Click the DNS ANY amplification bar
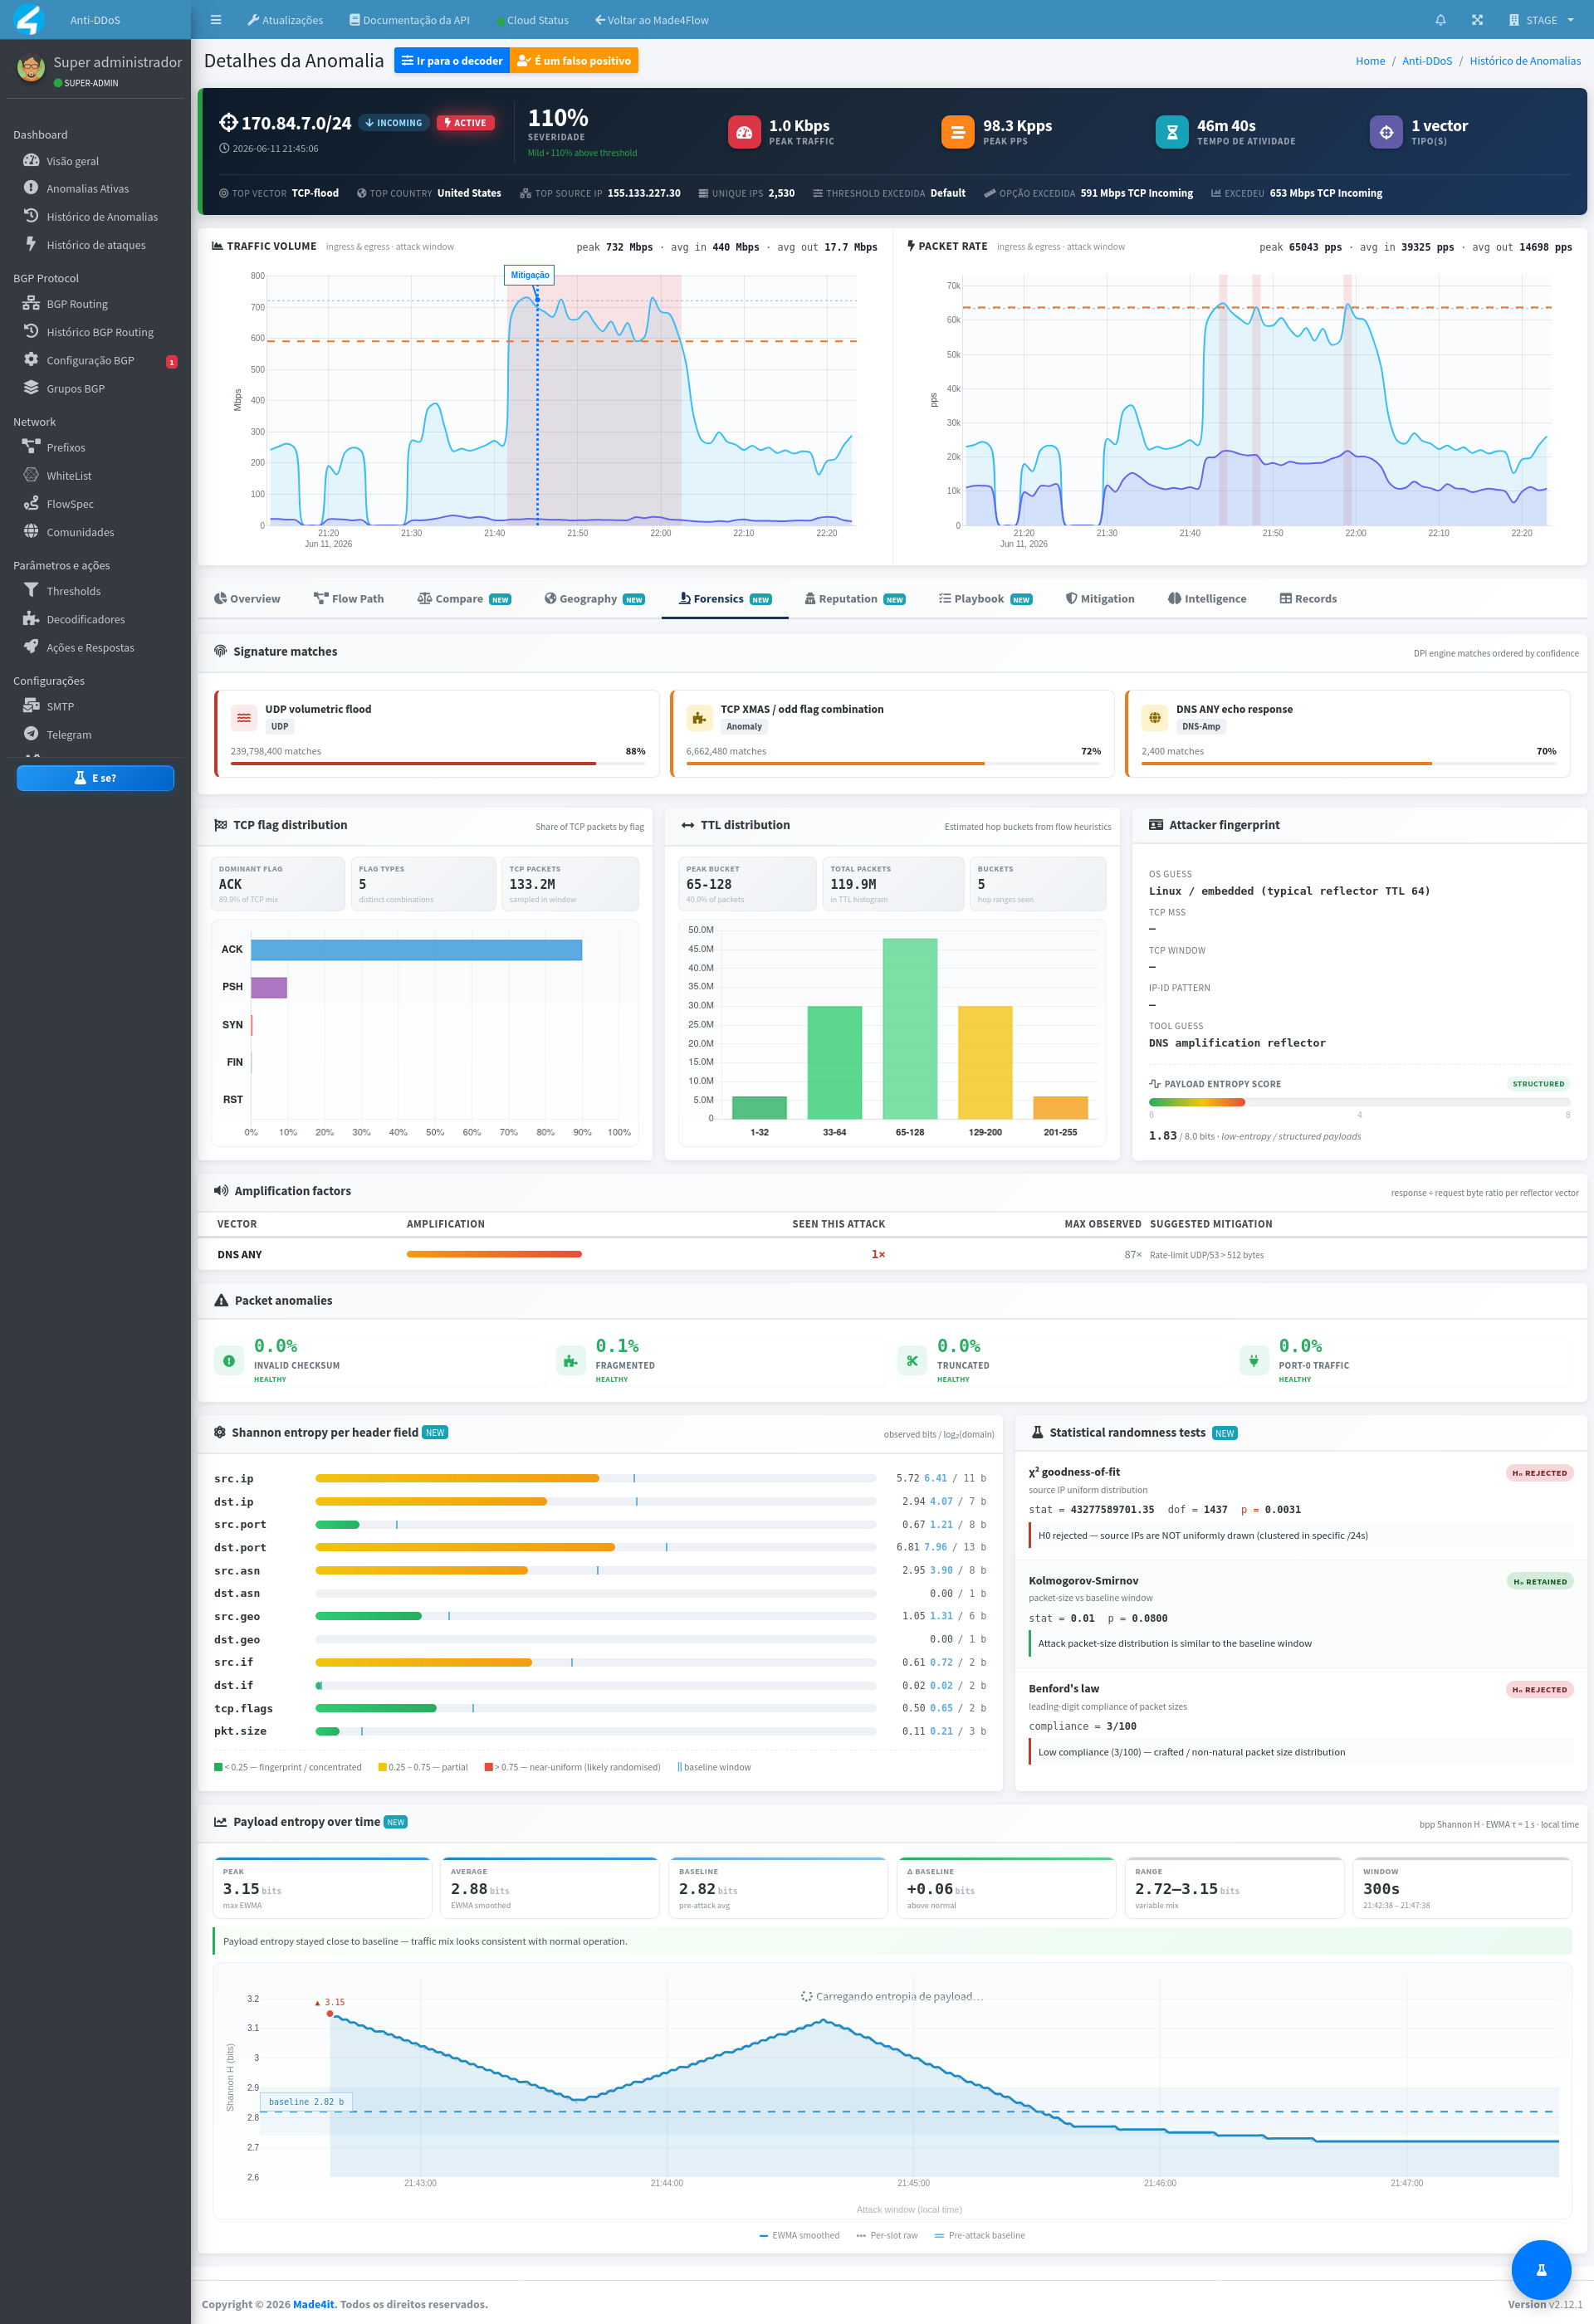 tap(494, 1254)
